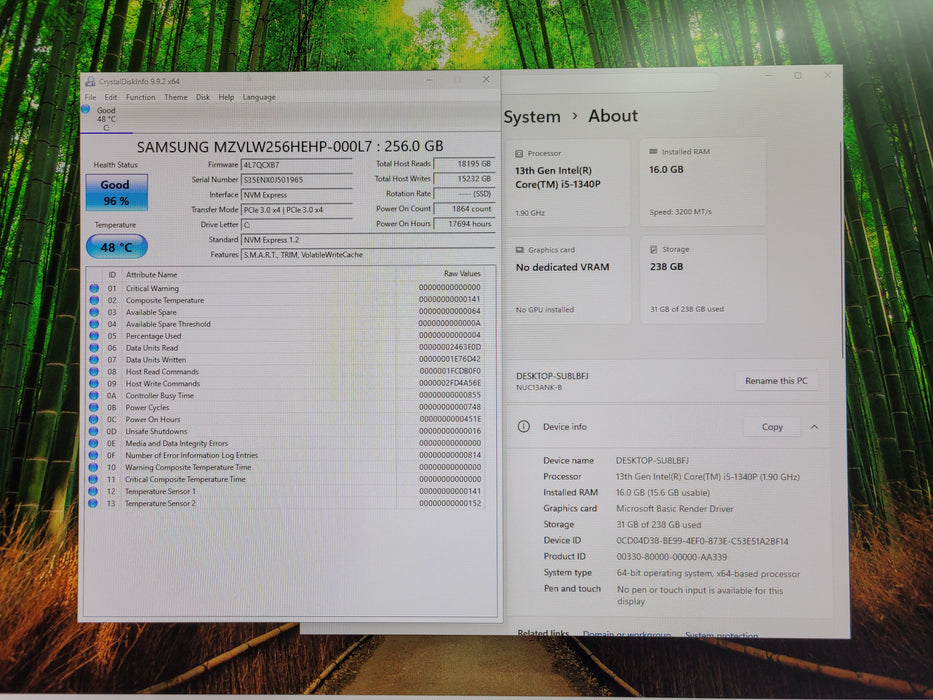The image size is (933, 700).
Task: Click the status icon for Power Cycles row
Action: [94, 407]
